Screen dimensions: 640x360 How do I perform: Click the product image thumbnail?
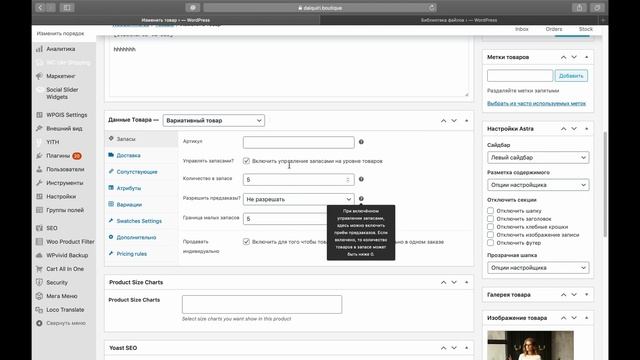click(530, 345)
